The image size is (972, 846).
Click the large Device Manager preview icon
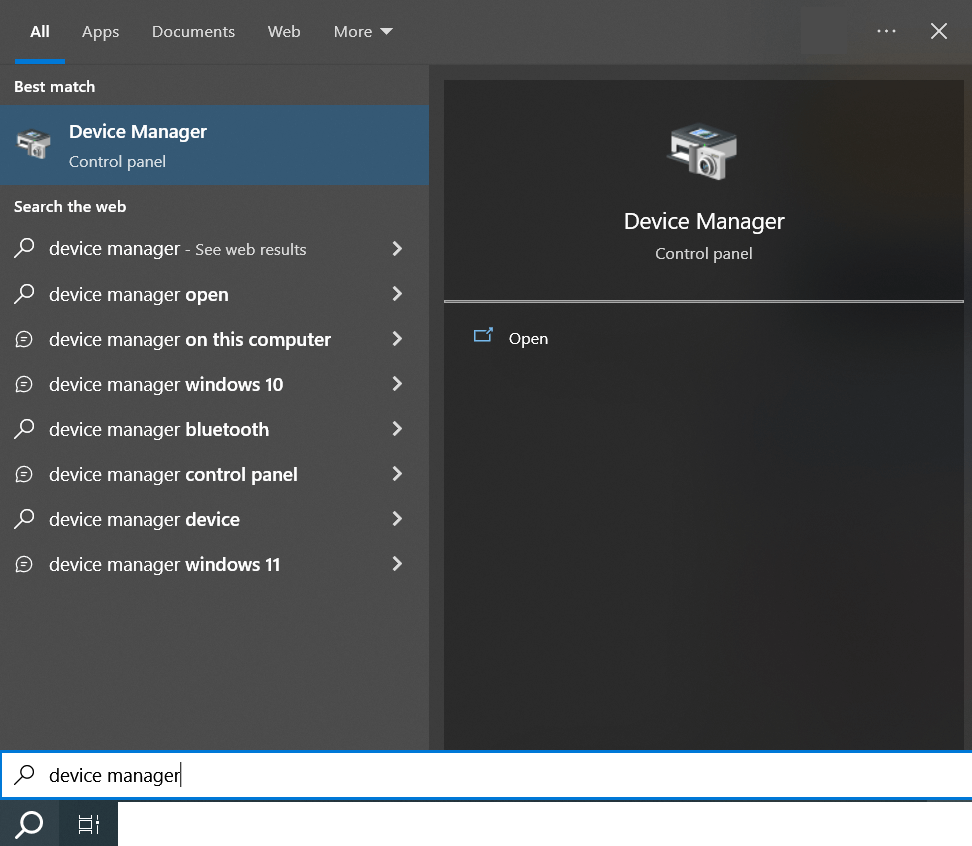(703, 152)
